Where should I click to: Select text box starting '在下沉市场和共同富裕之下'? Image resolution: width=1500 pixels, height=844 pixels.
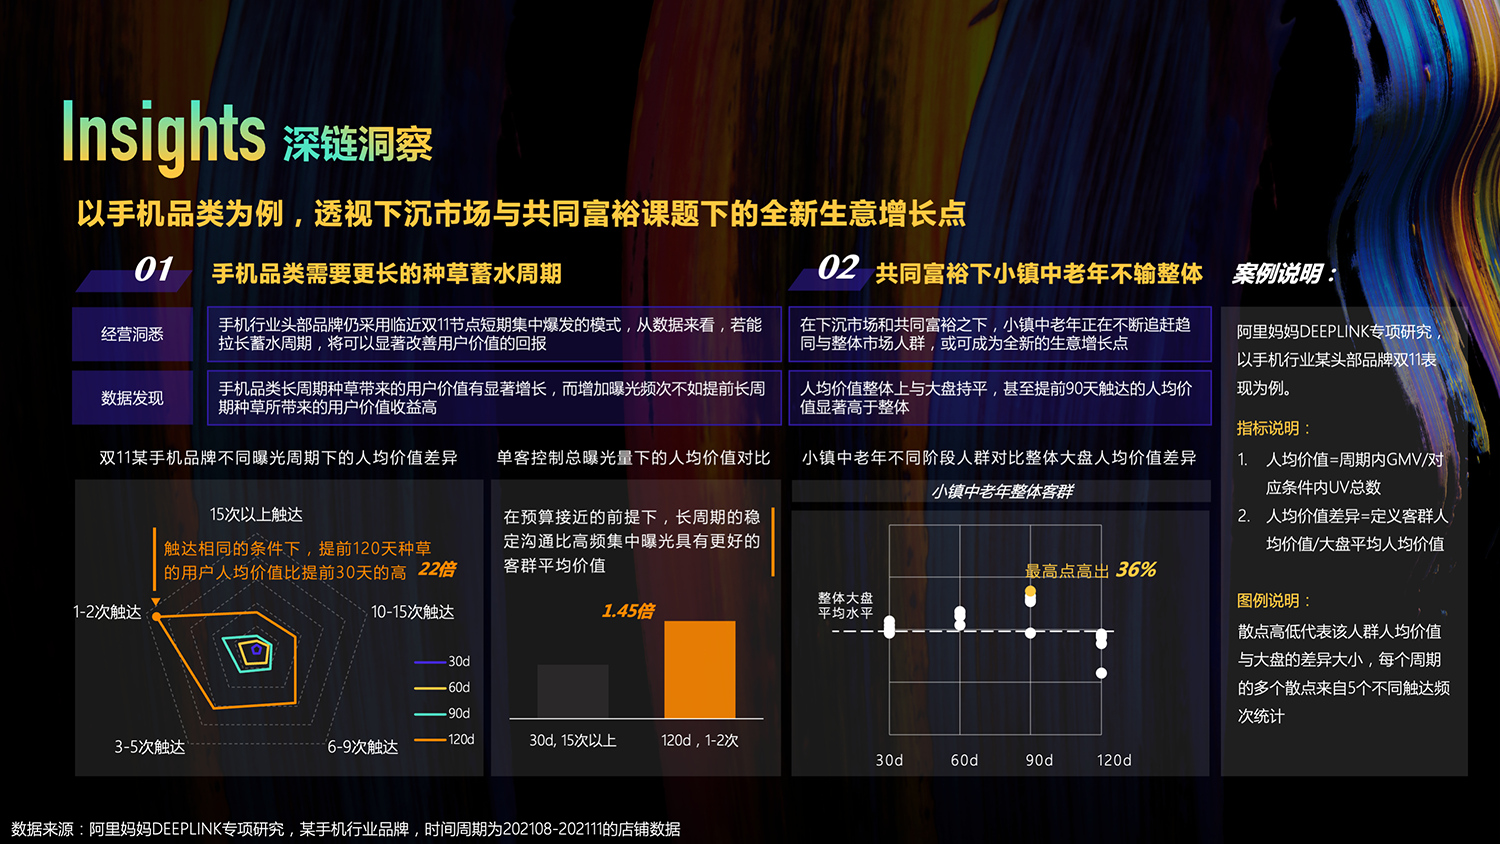pyautogui.click(x=1000, y=334)
